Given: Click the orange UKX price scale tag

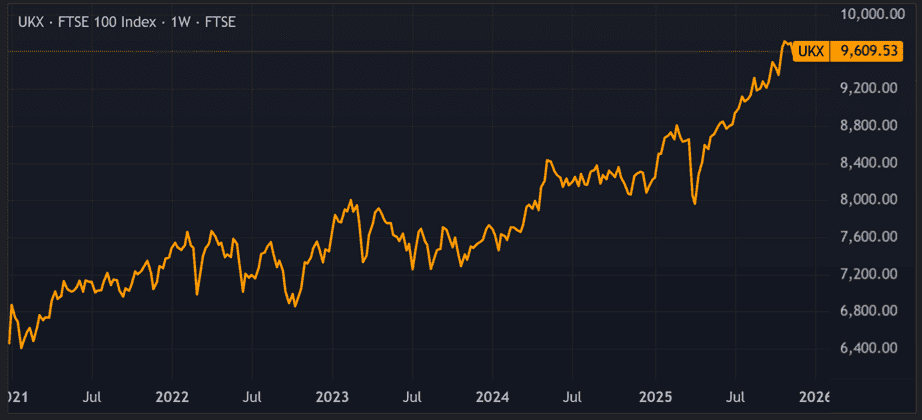Looking at the screenshot, I should 814,51.
